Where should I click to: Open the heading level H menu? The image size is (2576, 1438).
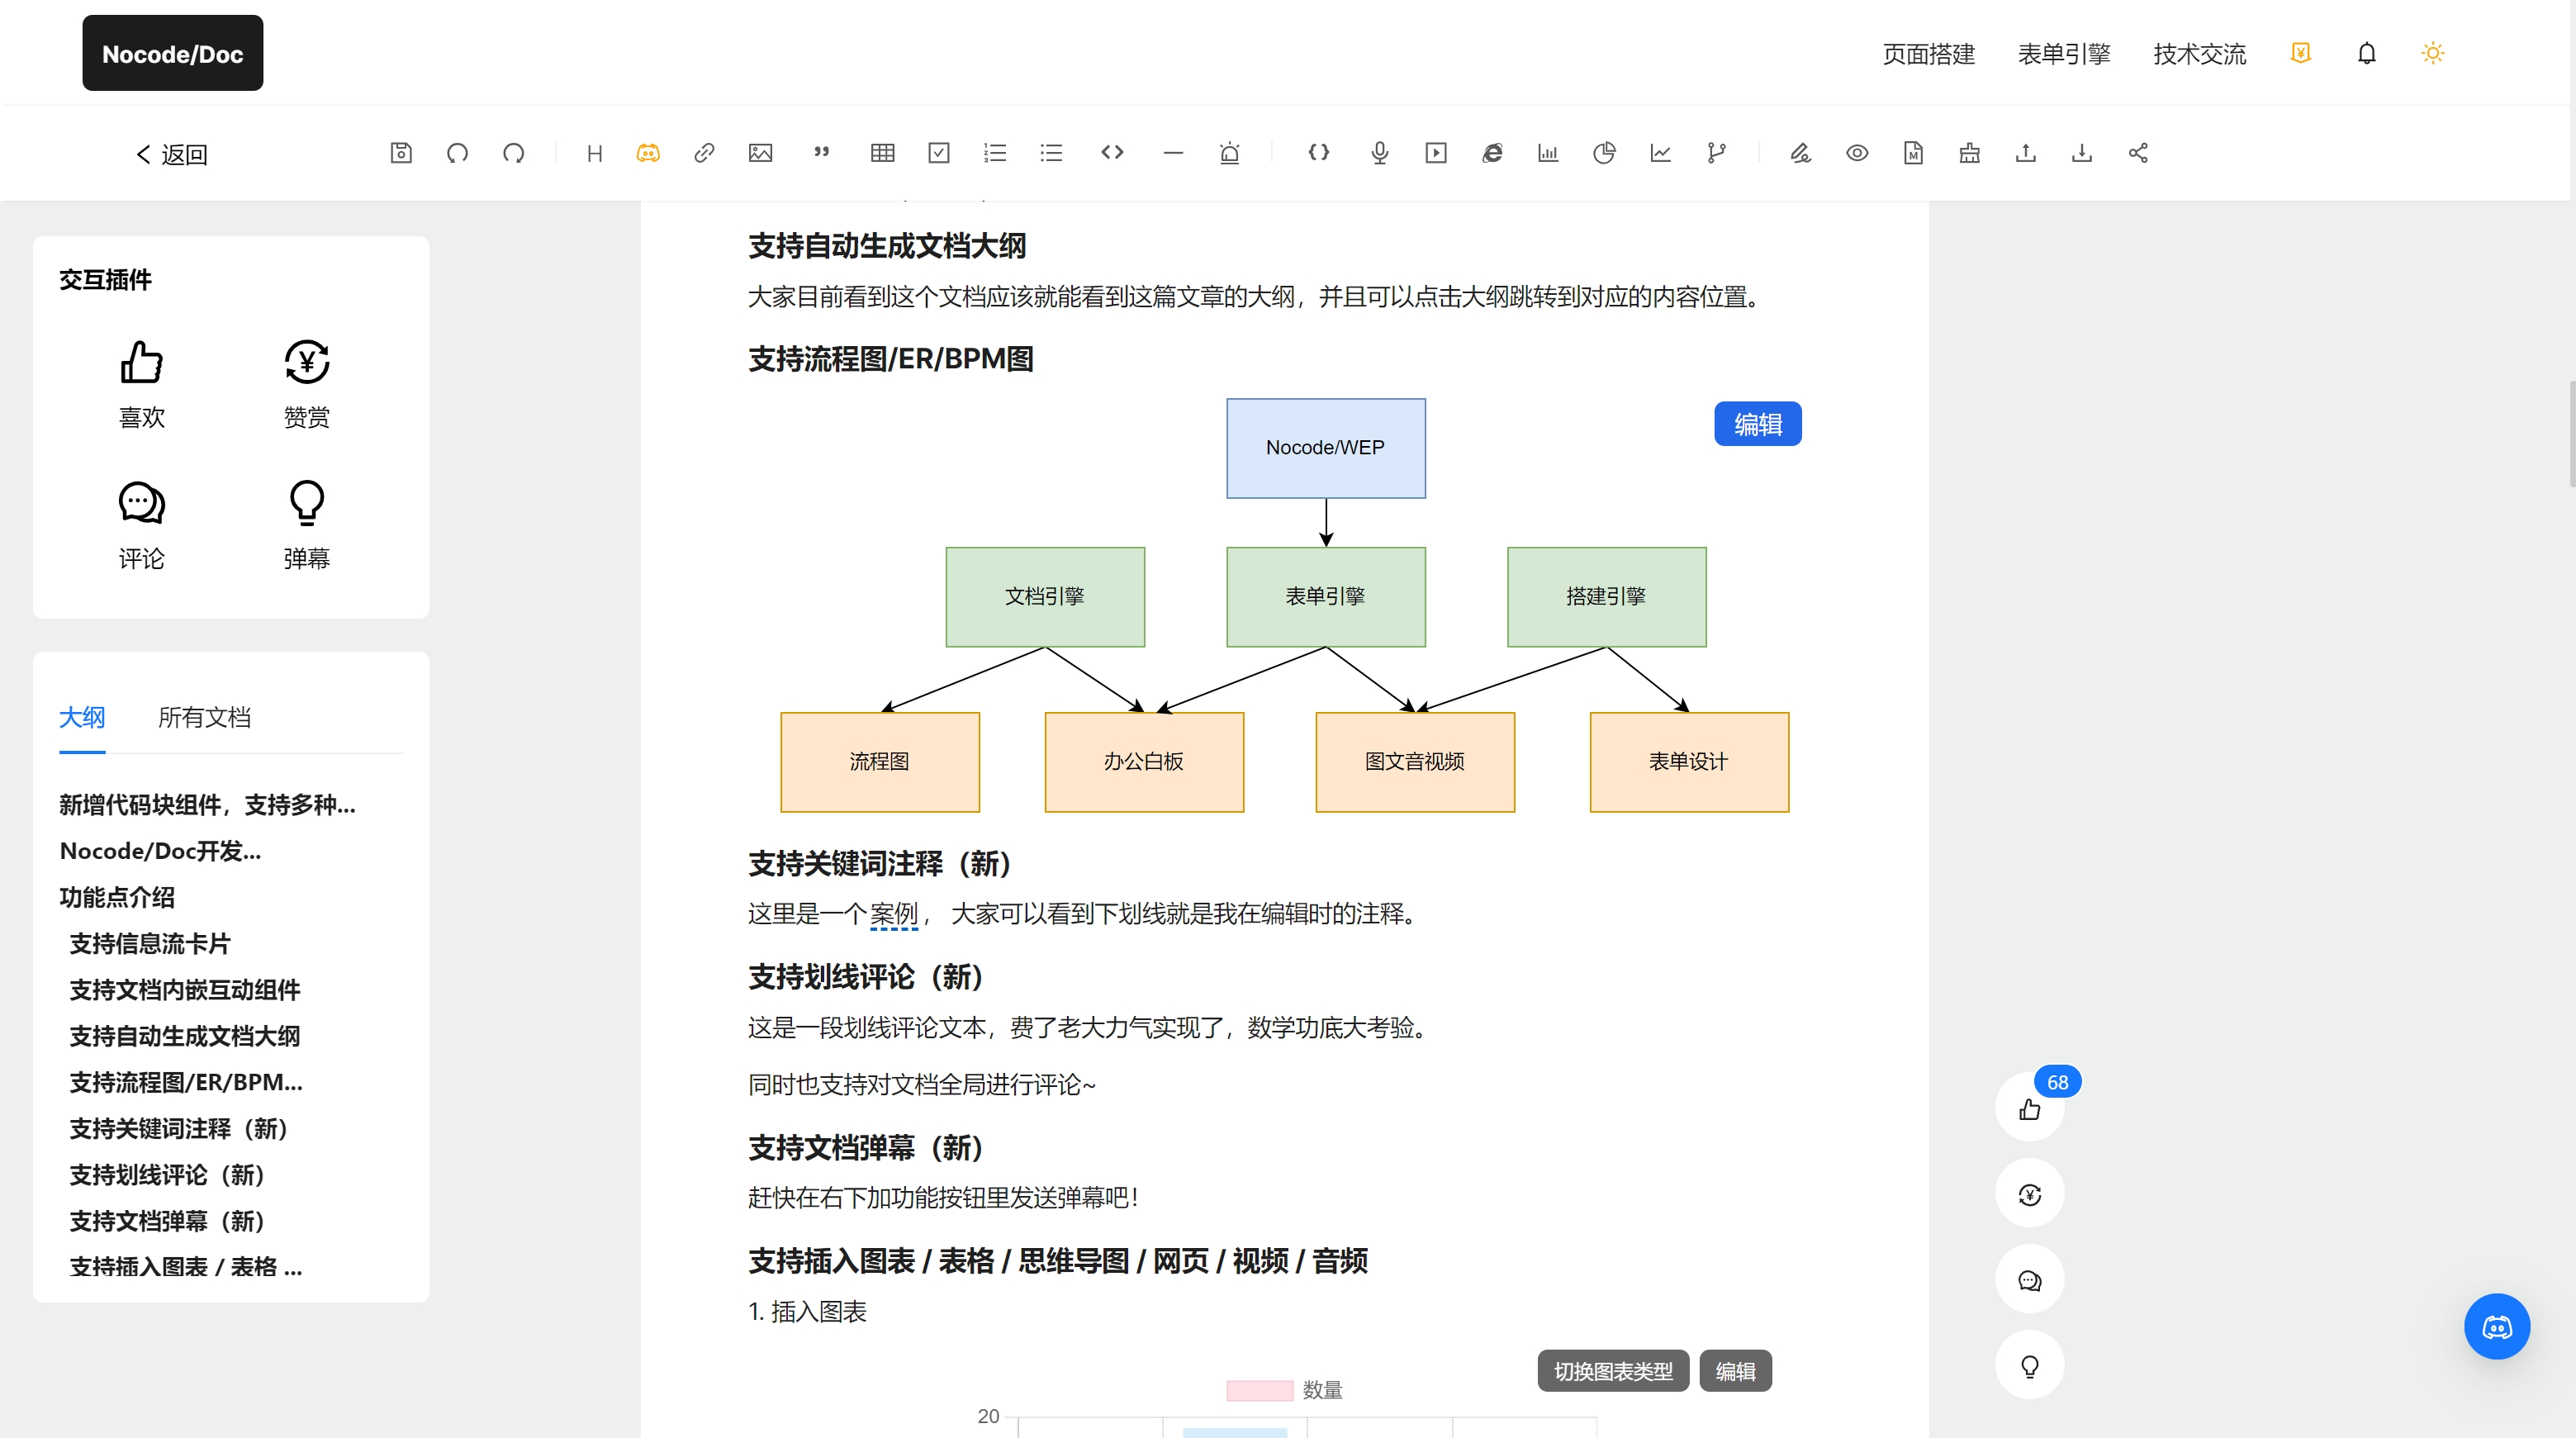point(594,153)
